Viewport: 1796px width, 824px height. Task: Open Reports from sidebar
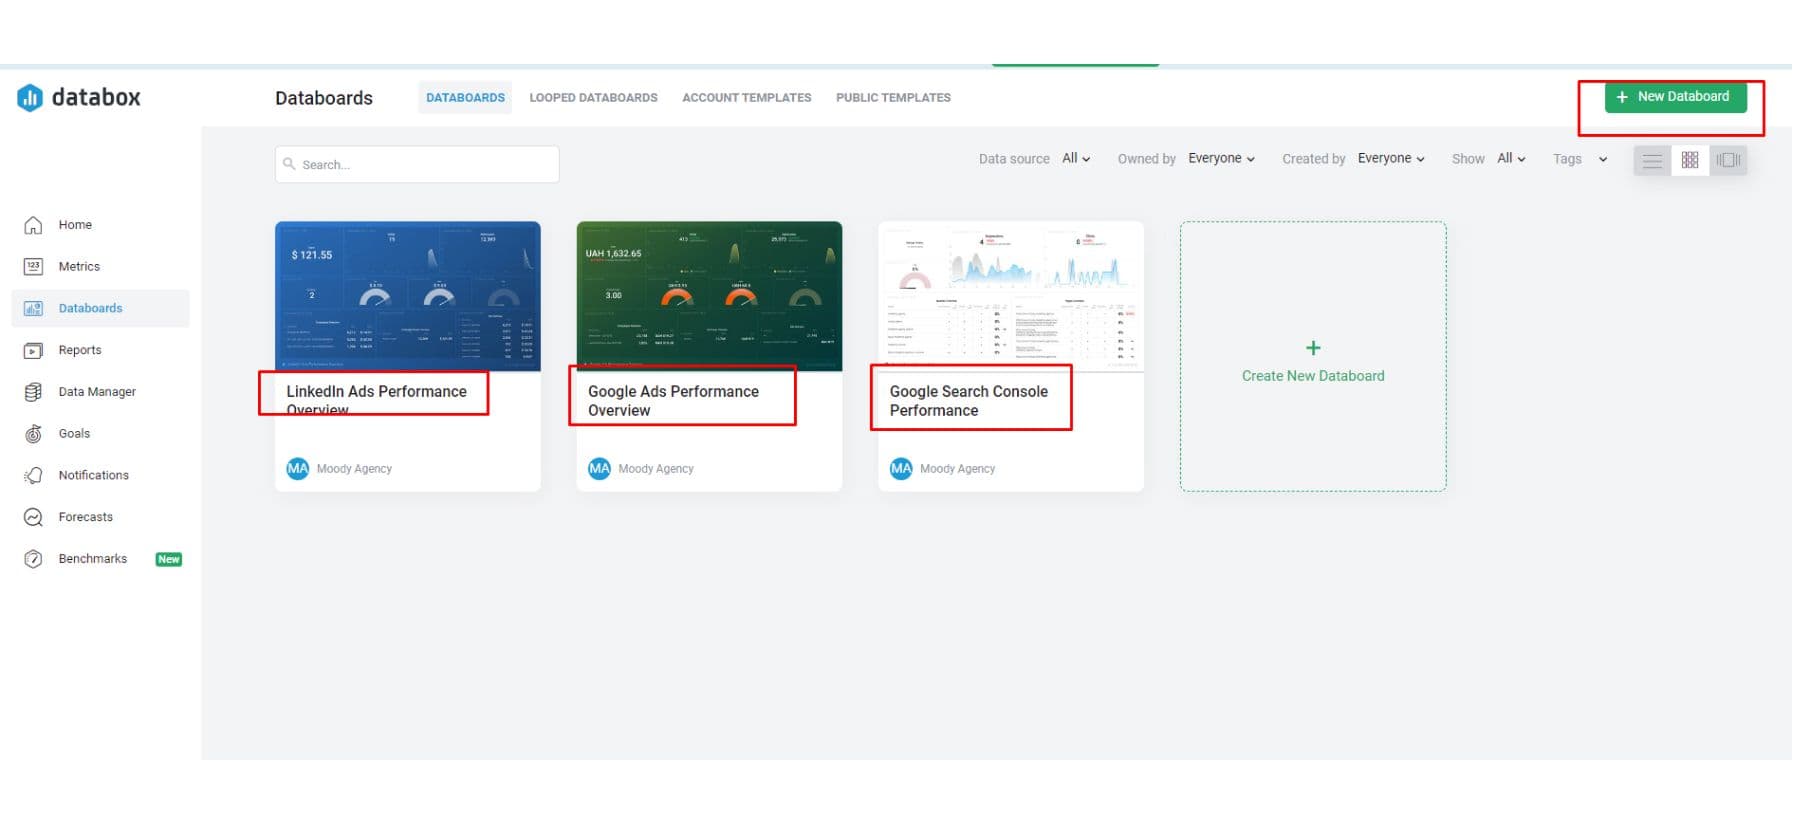tap(80, 350)
